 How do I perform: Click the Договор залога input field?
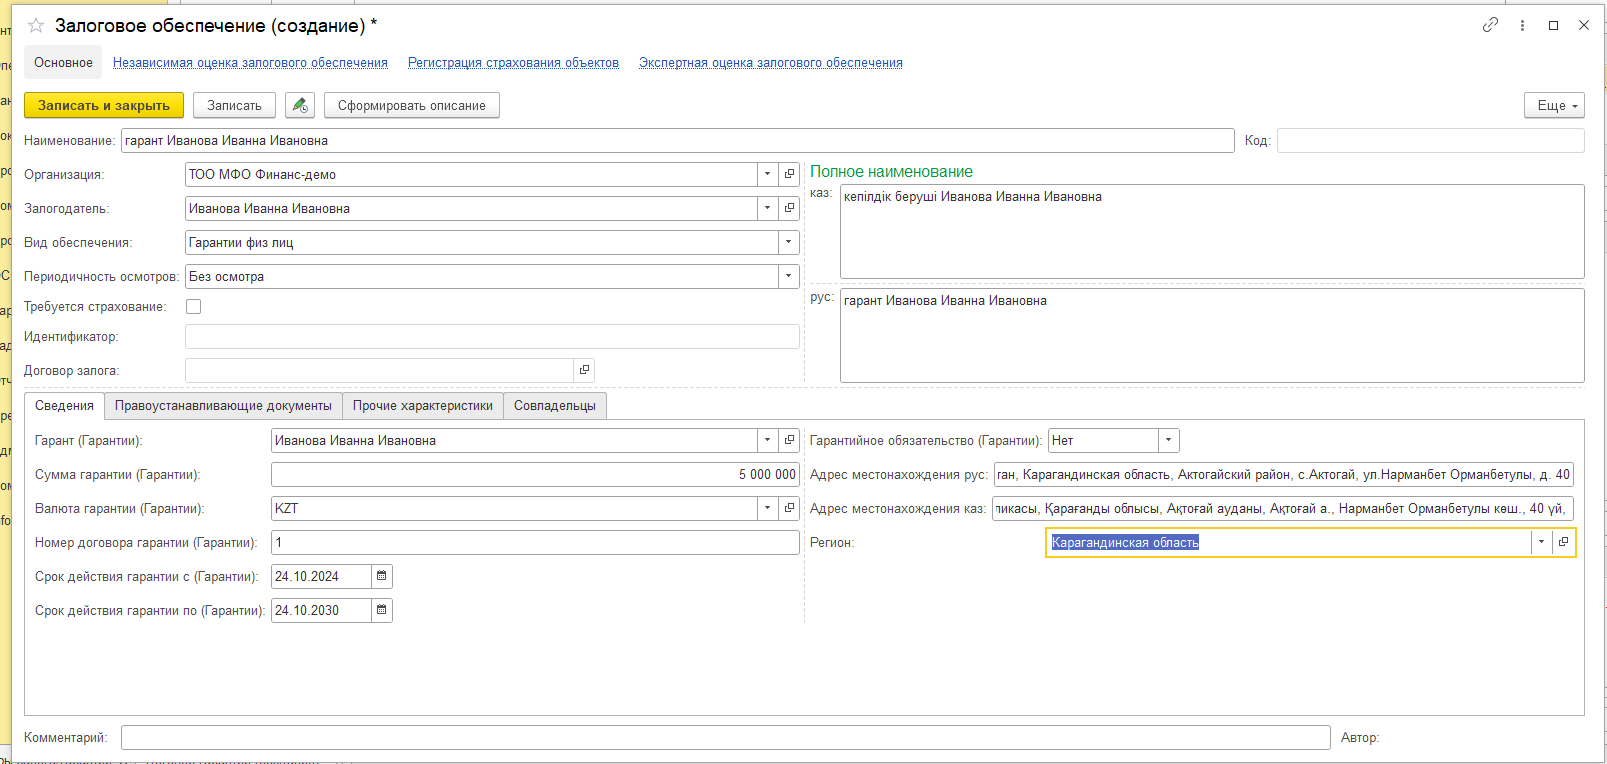pos(379,370)
